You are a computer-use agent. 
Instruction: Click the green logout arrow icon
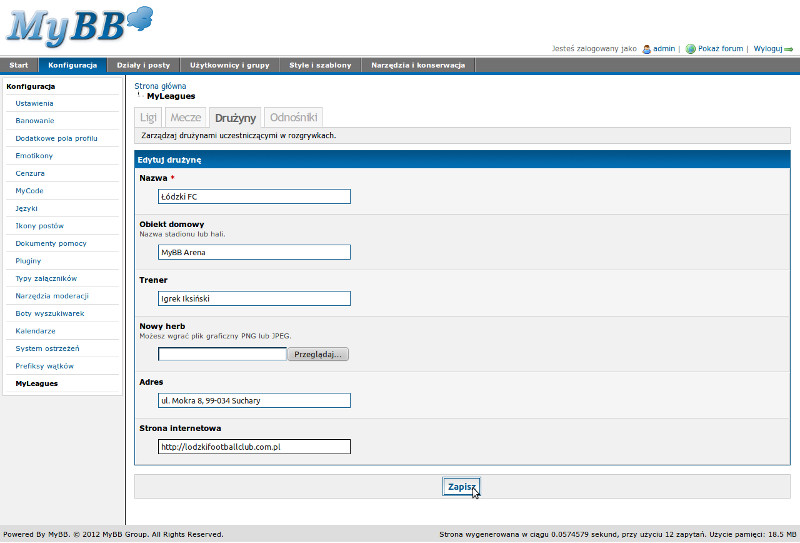coord(789,48)
